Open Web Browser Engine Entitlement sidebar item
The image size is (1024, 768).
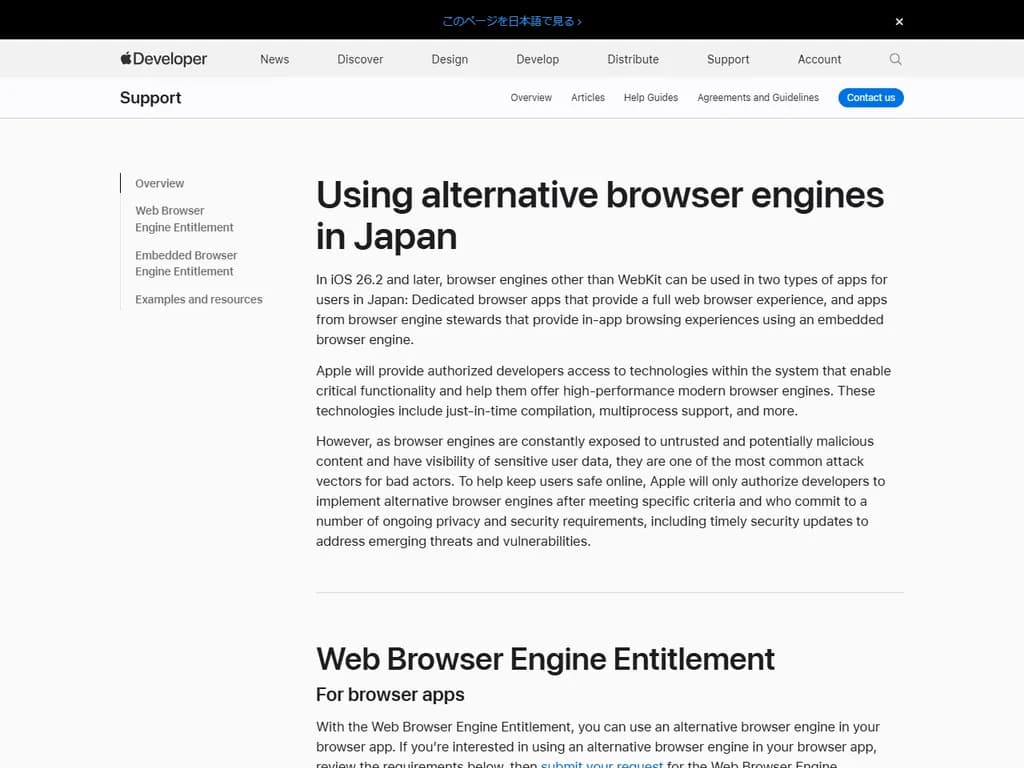point(184,219)
